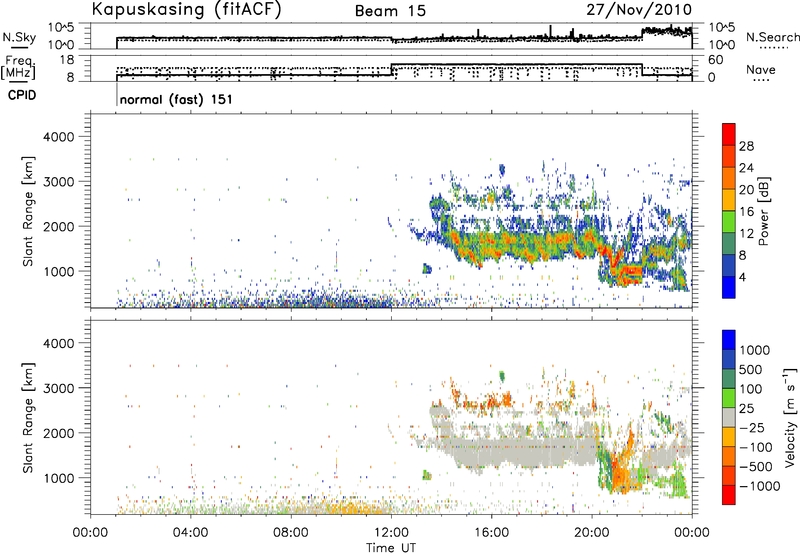This screenshot has width=800, height=554.
Task: Click the 08:00 time tick label
Action: [291, 533]
